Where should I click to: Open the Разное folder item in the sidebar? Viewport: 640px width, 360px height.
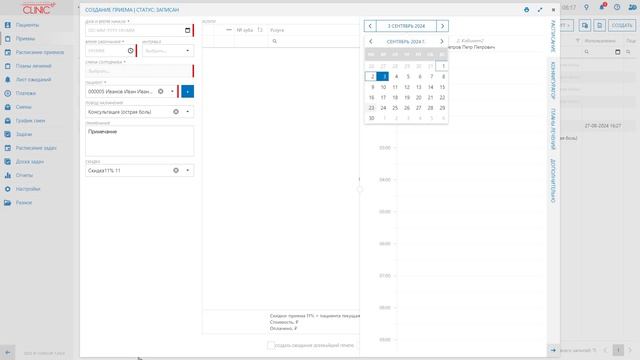[x=24, y=202]
